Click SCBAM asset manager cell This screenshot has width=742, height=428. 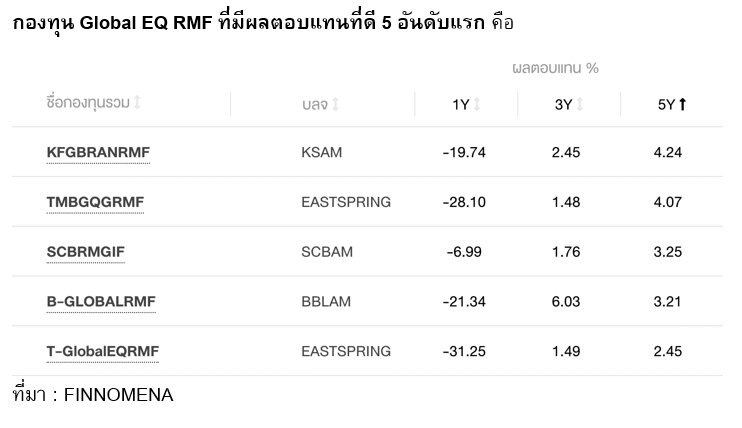[326, 252]
